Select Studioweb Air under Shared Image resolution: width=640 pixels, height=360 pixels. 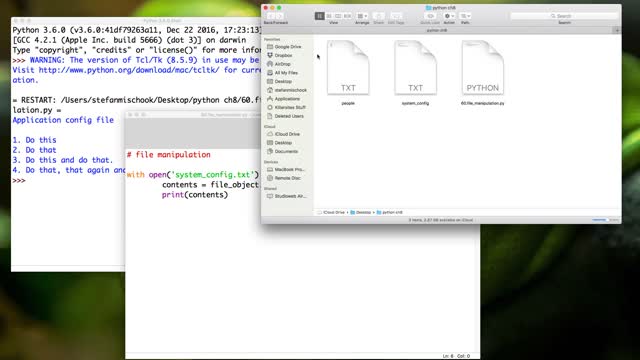(x=290, y=196)
